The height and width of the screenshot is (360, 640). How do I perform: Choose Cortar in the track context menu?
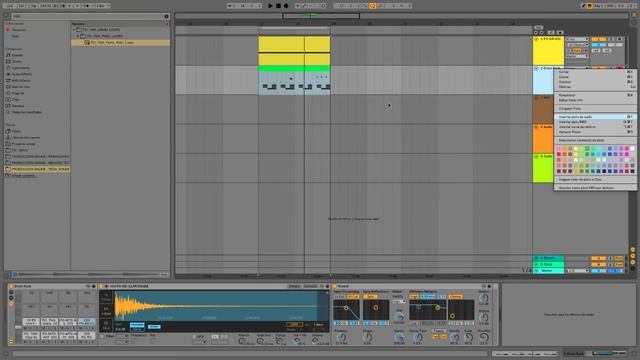click(595, 72)
